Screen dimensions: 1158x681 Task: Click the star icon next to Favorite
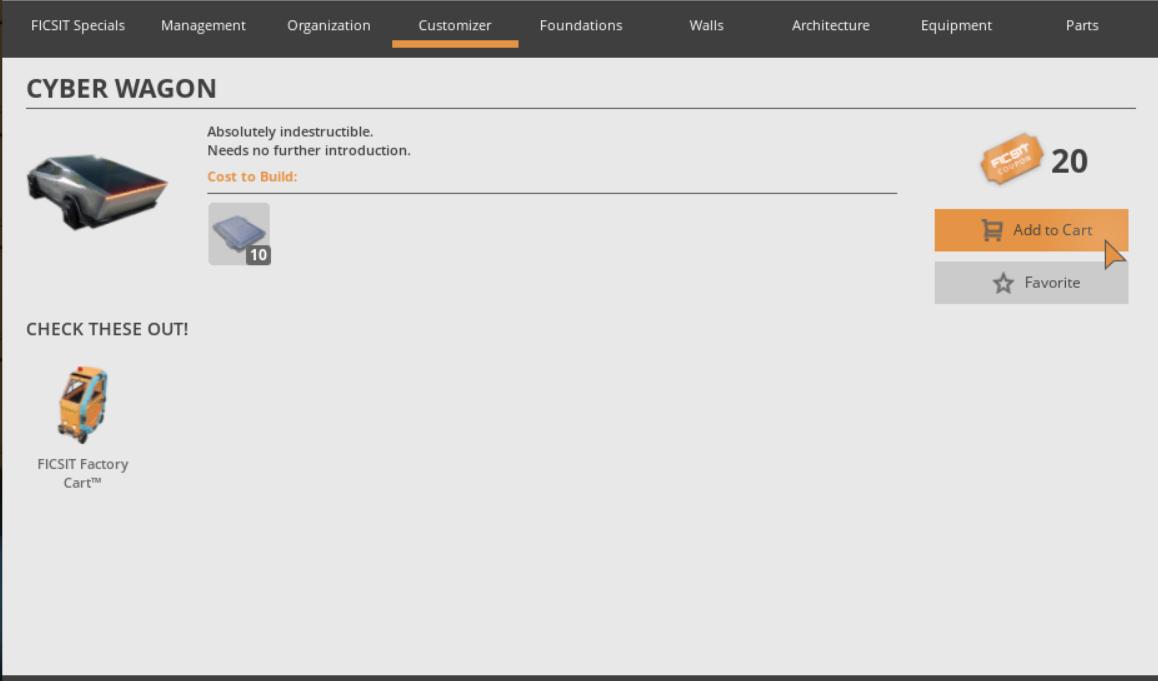pos(1003,283)
